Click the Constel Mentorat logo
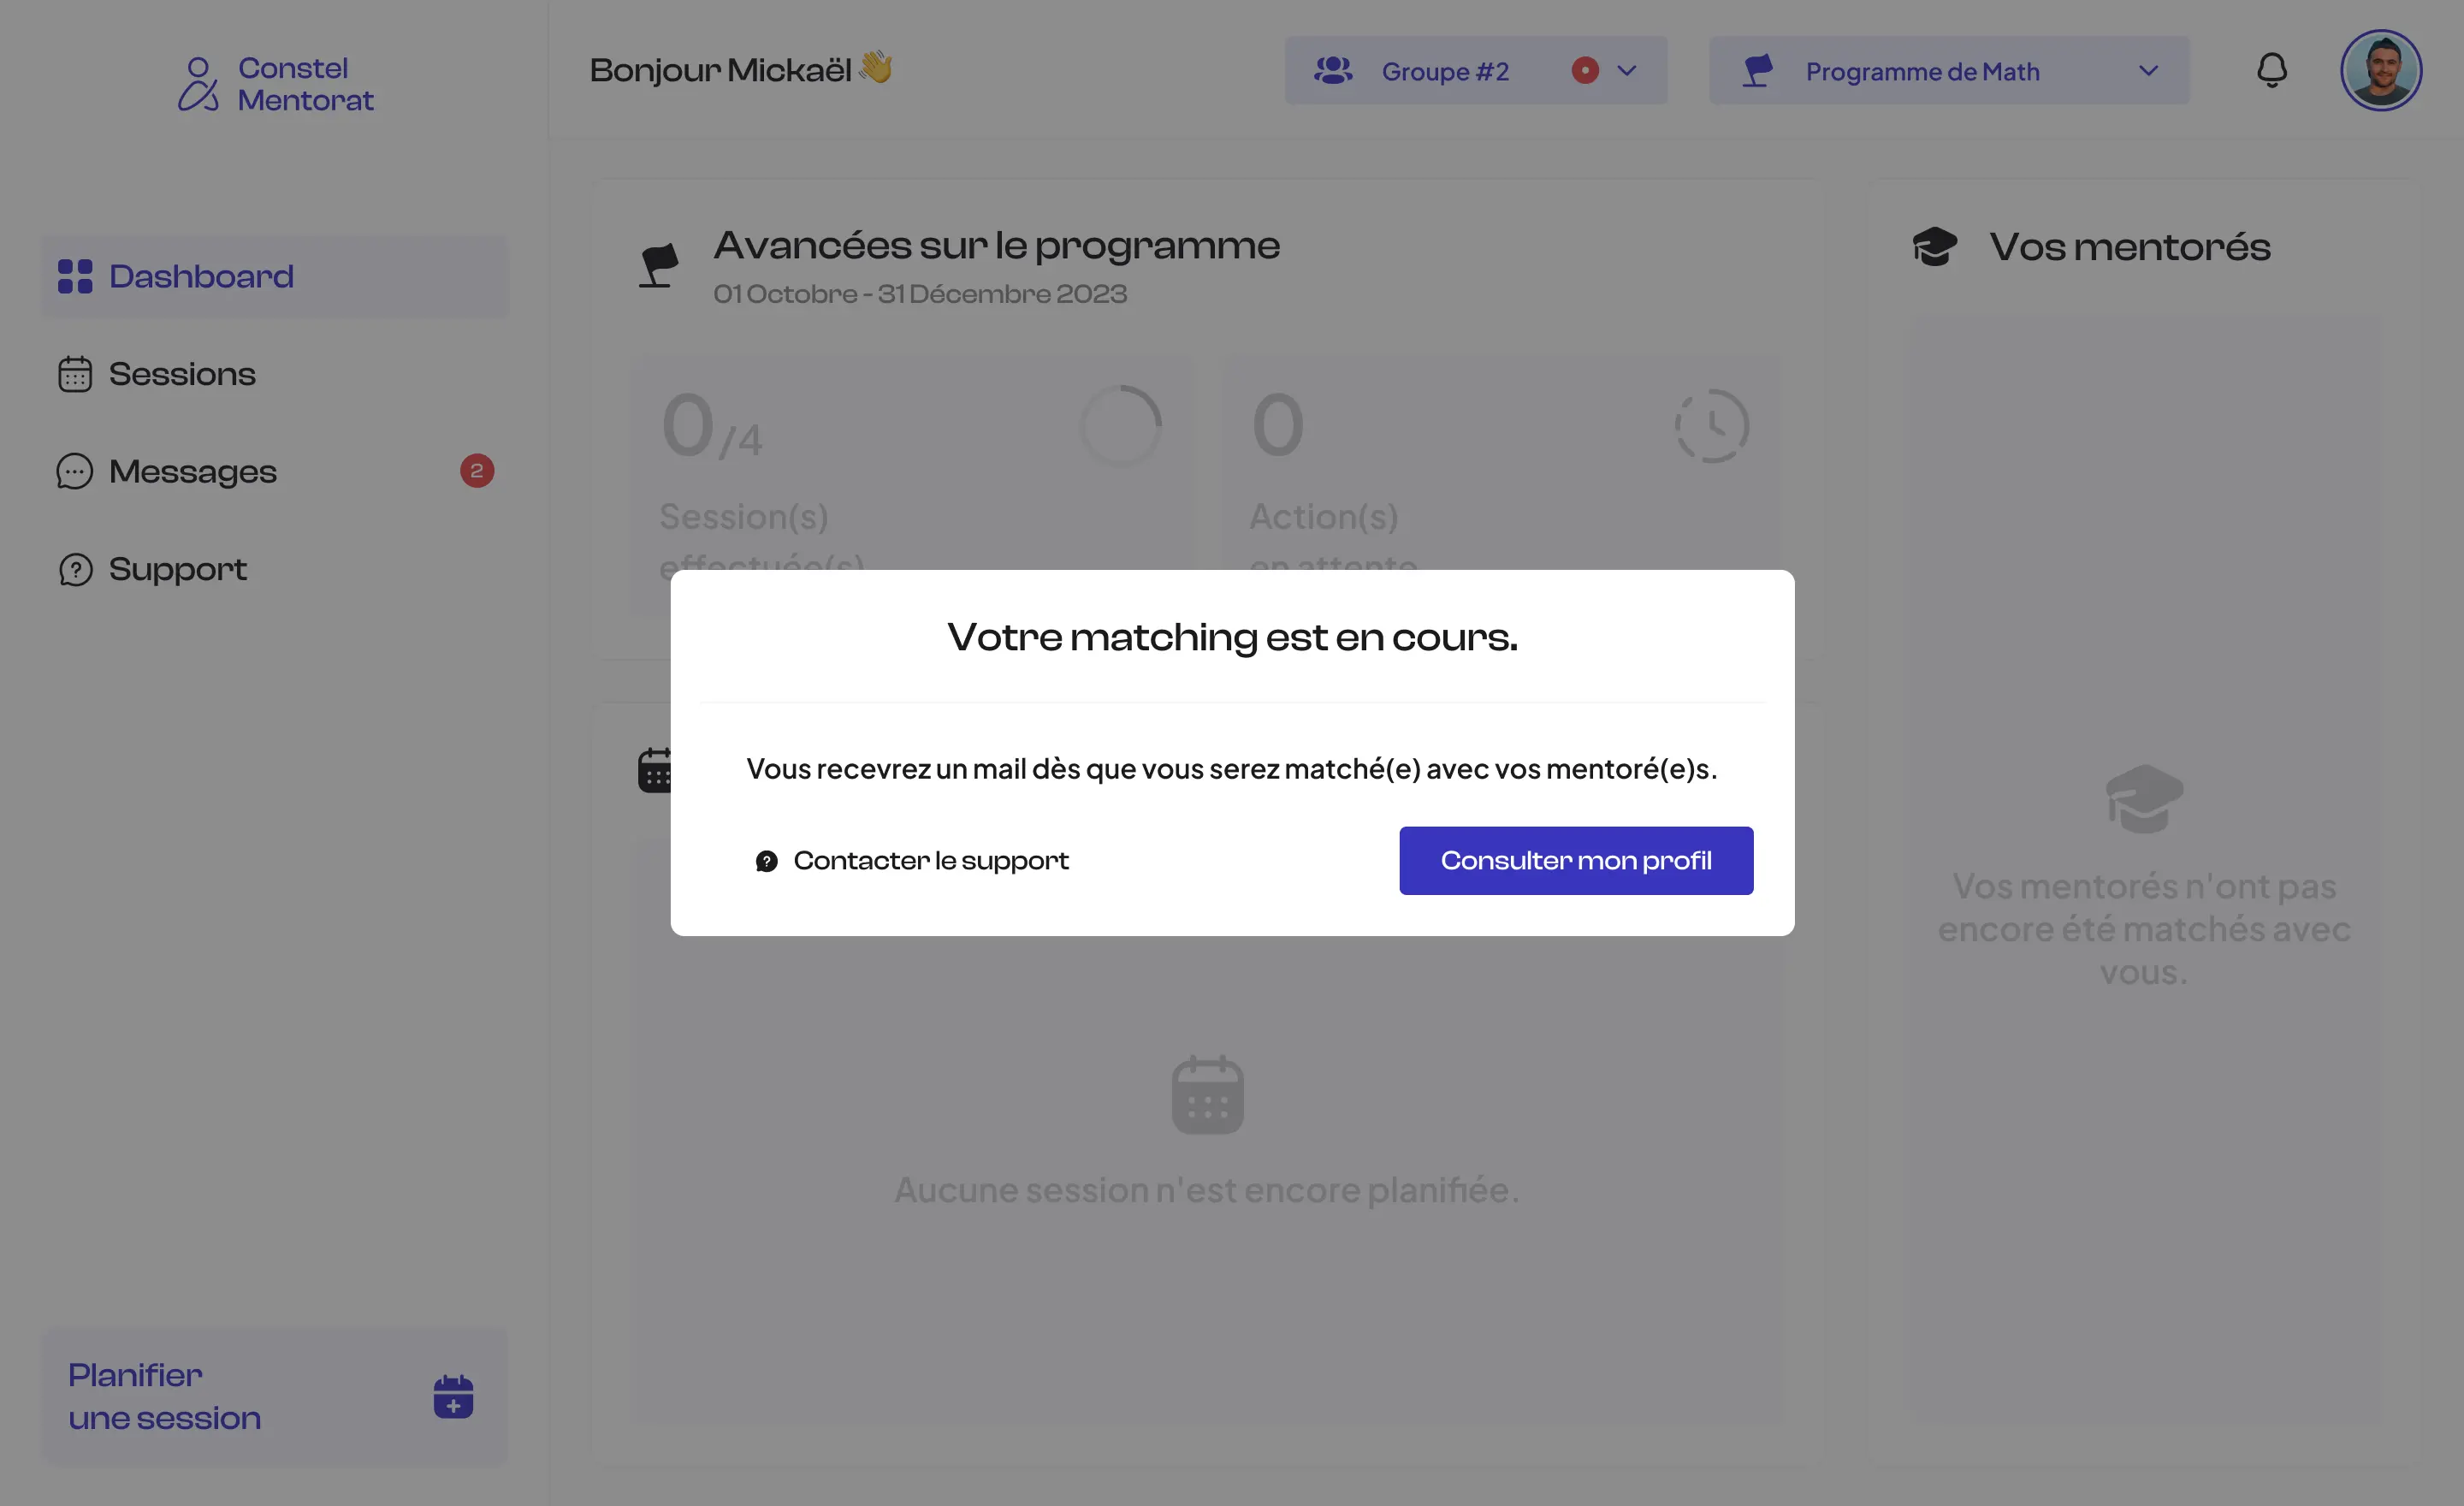This screenshot has height=1506, width=2464. (276, 84)
